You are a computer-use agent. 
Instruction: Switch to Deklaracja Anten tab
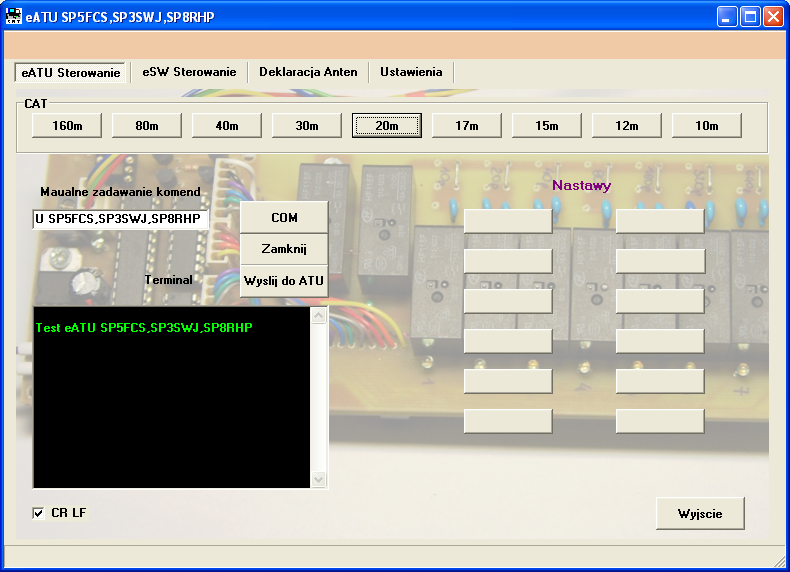[x=308, y=72]
